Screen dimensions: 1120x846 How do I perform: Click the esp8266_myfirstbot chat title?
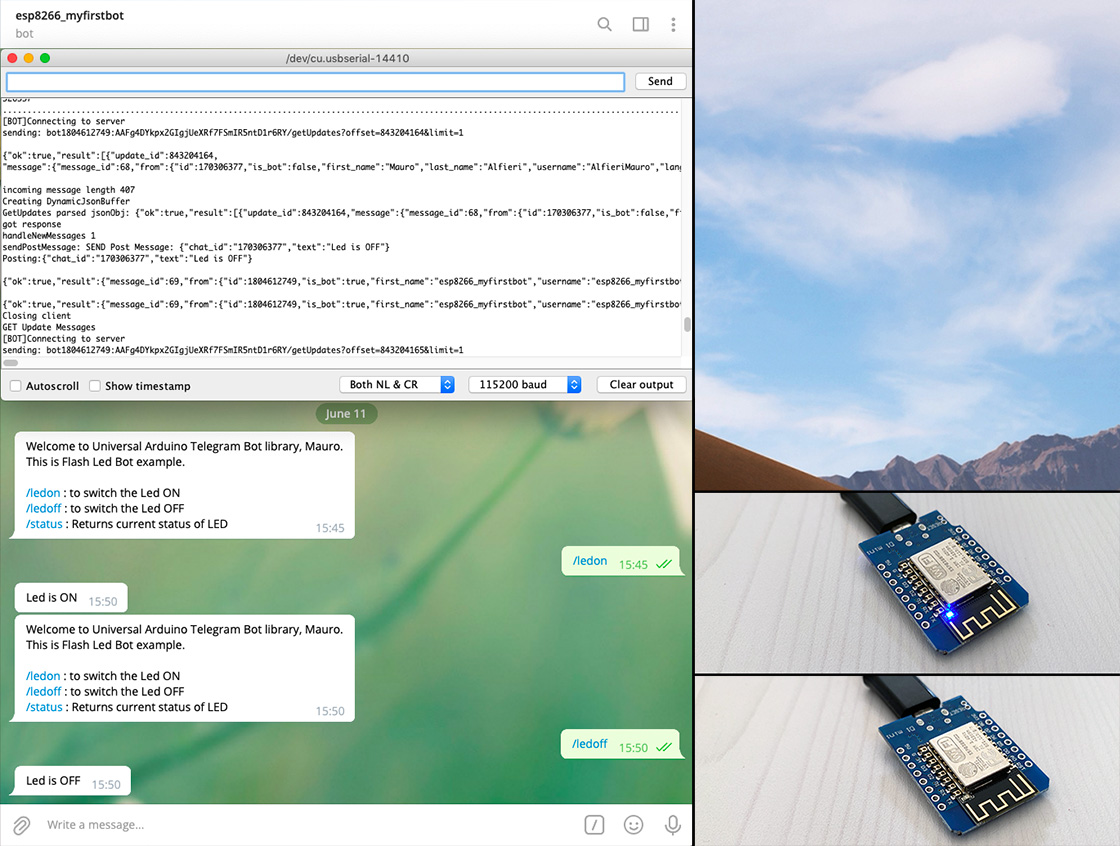(x=70, y=16)
